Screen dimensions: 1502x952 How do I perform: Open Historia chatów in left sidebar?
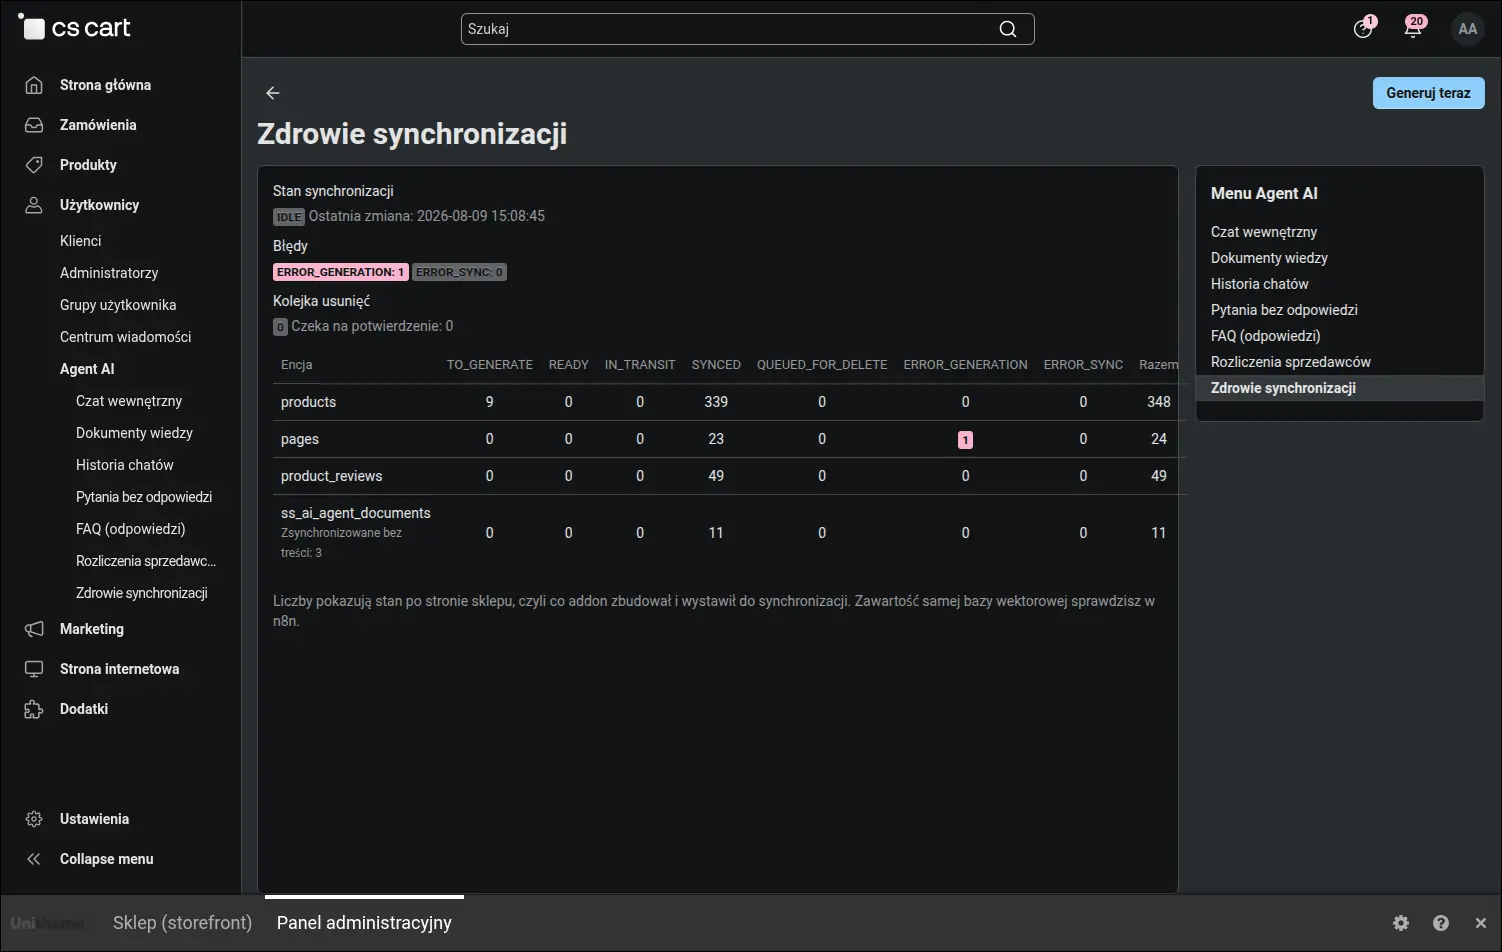pyautogui.click(x=125, y=465)
